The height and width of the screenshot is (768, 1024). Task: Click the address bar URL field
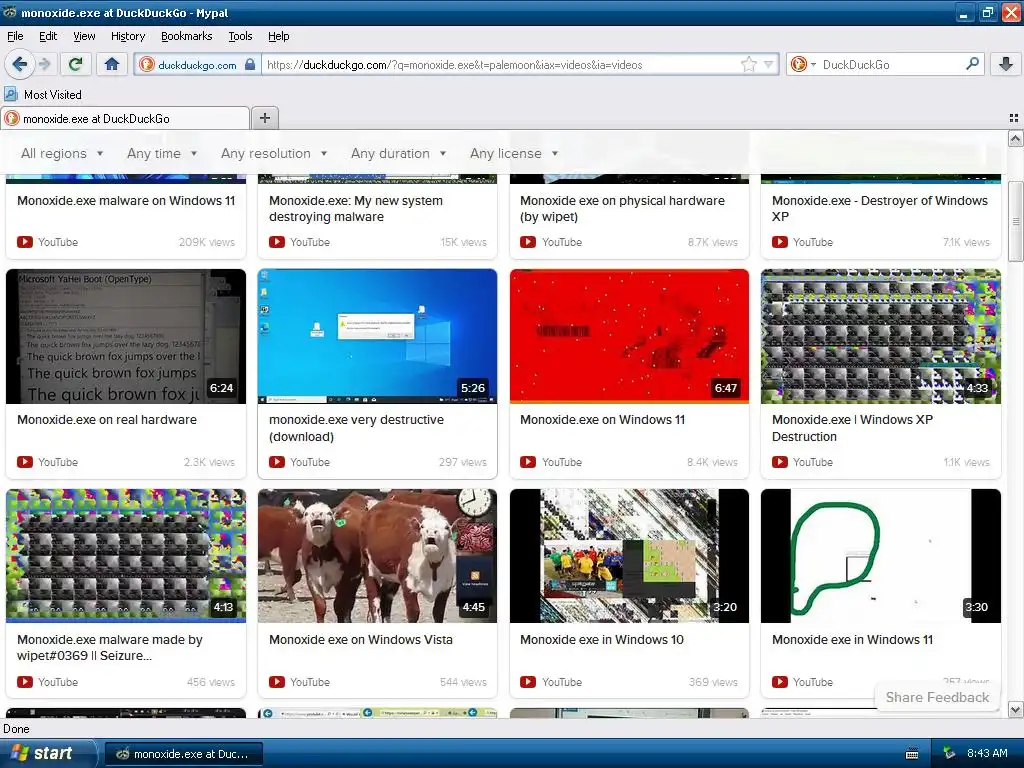[x=500, y=65]
